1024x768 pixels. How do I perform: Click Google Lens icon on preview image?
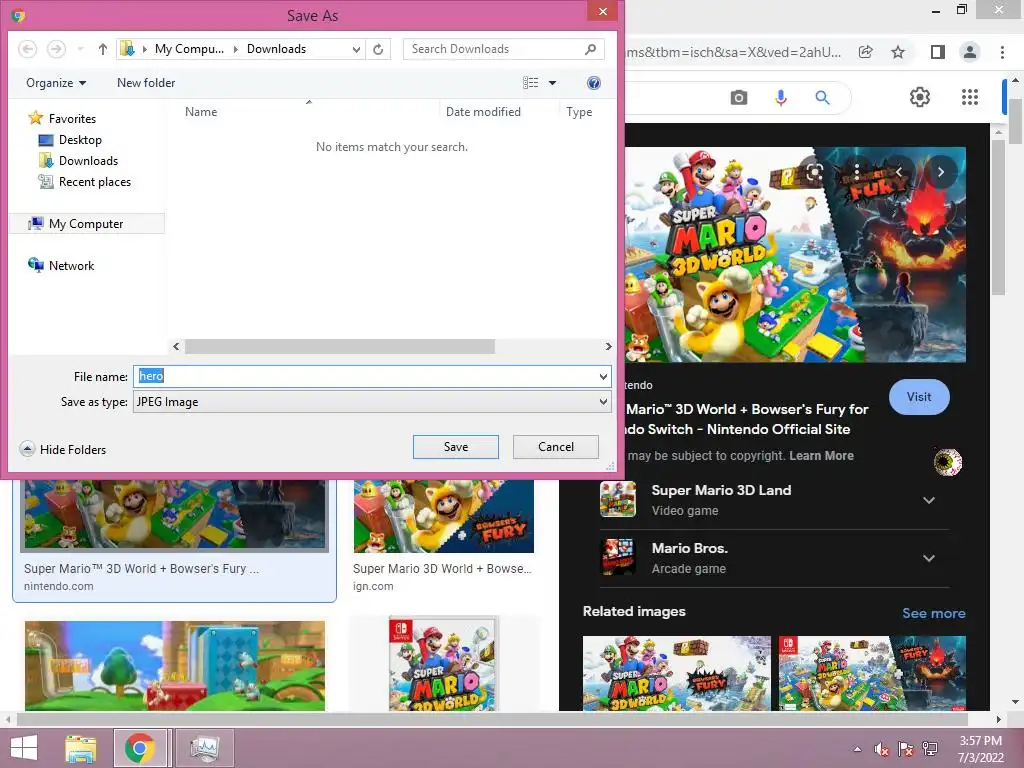[x=815, y=172]
